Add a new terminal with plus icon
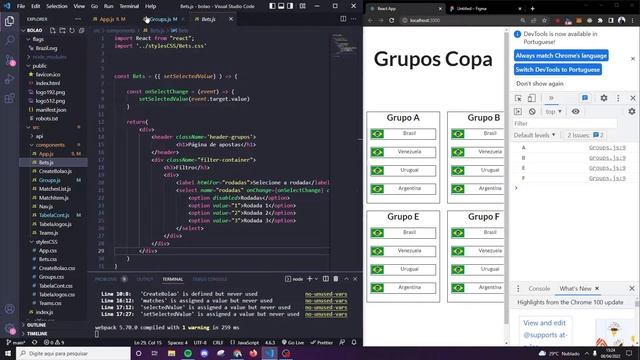640x360 pixels. point(309,279)
